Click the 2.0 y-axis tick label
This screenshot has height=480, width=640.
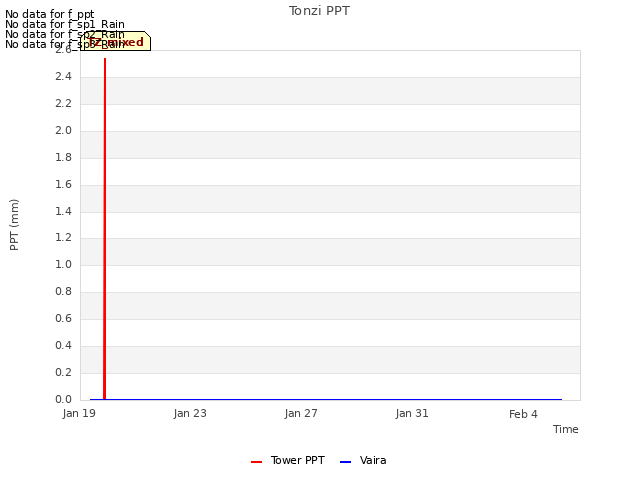click(x=63, y=130)
